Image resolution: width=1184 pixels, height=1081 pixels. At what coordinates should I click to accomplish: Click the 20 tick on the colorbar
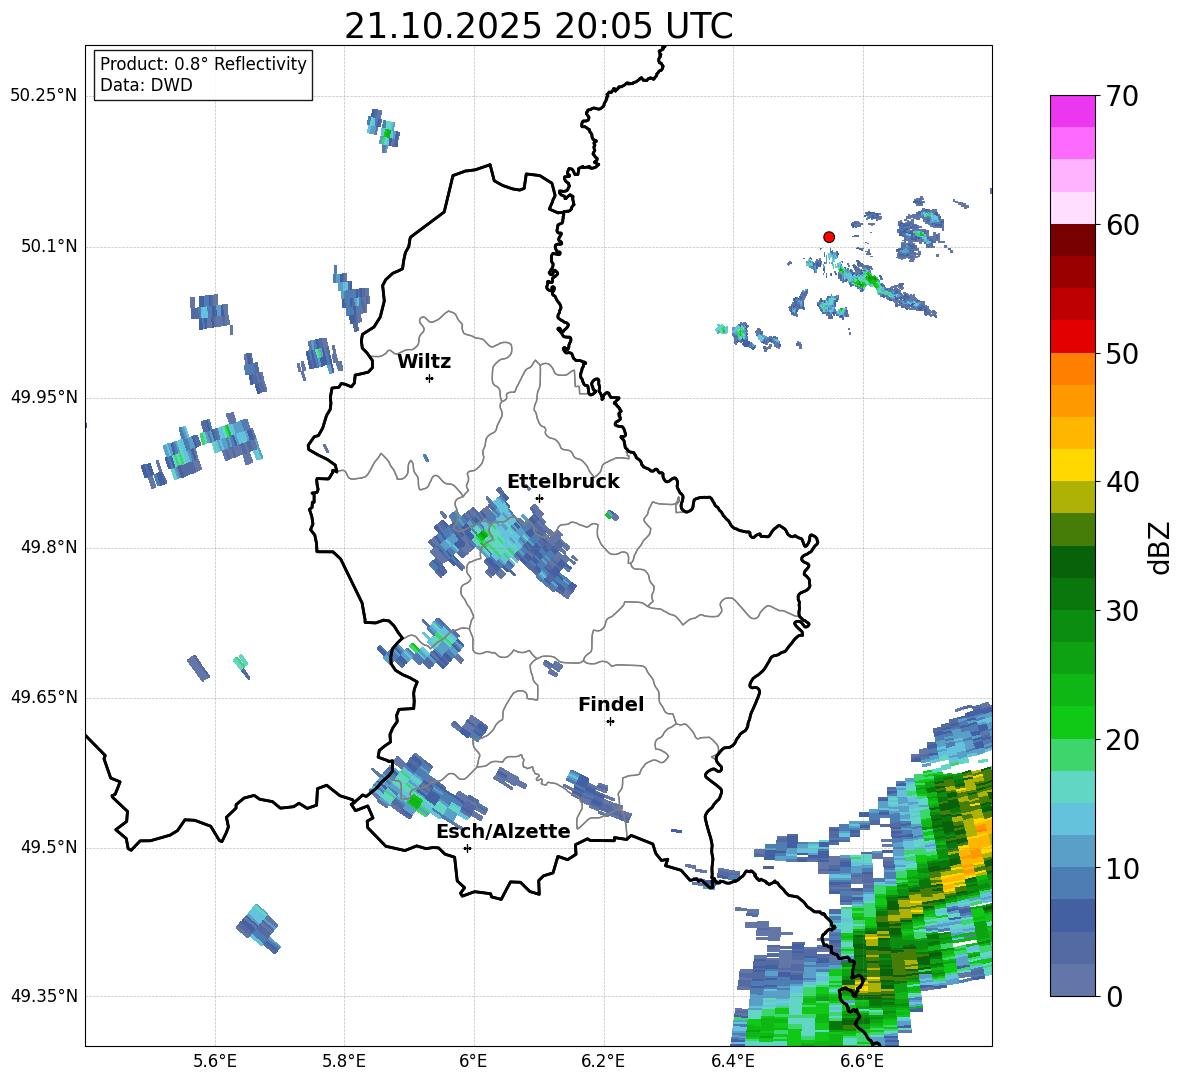coord(1121,739)
